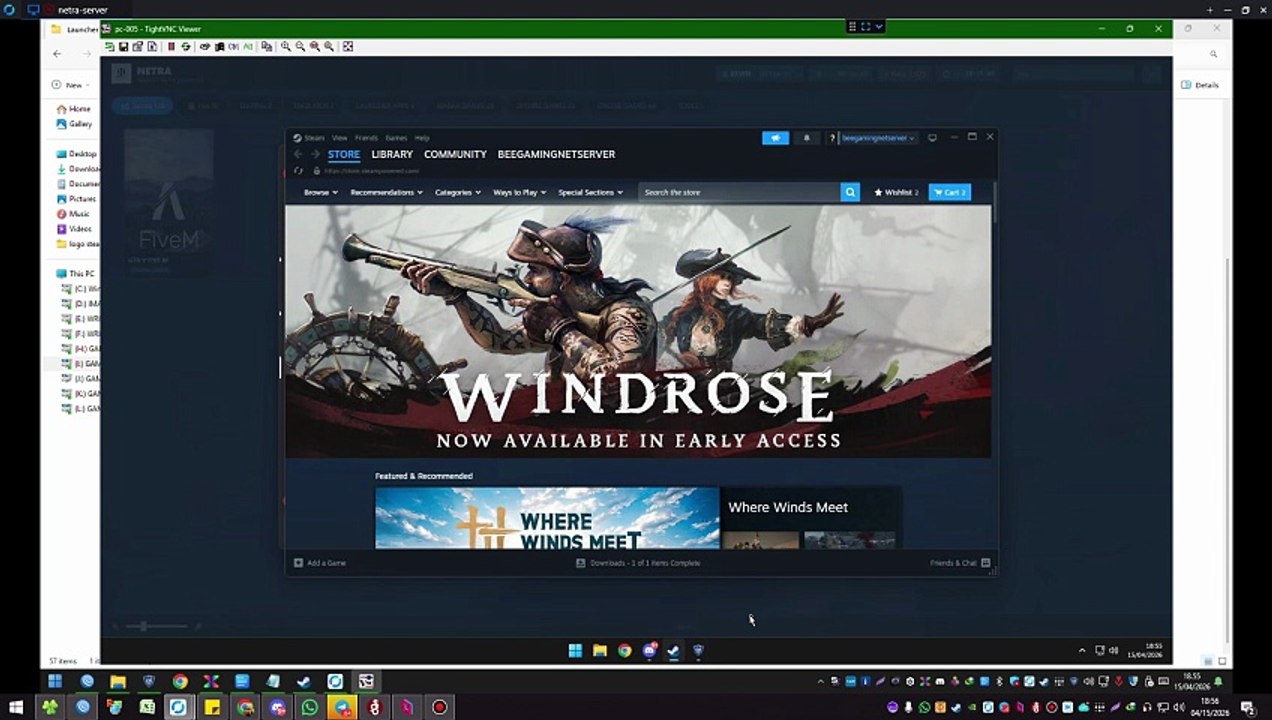Viewport: 1272px width, 720px height.
Task: Expand the Recommendations dropdown
Action: tap(386, 192)
